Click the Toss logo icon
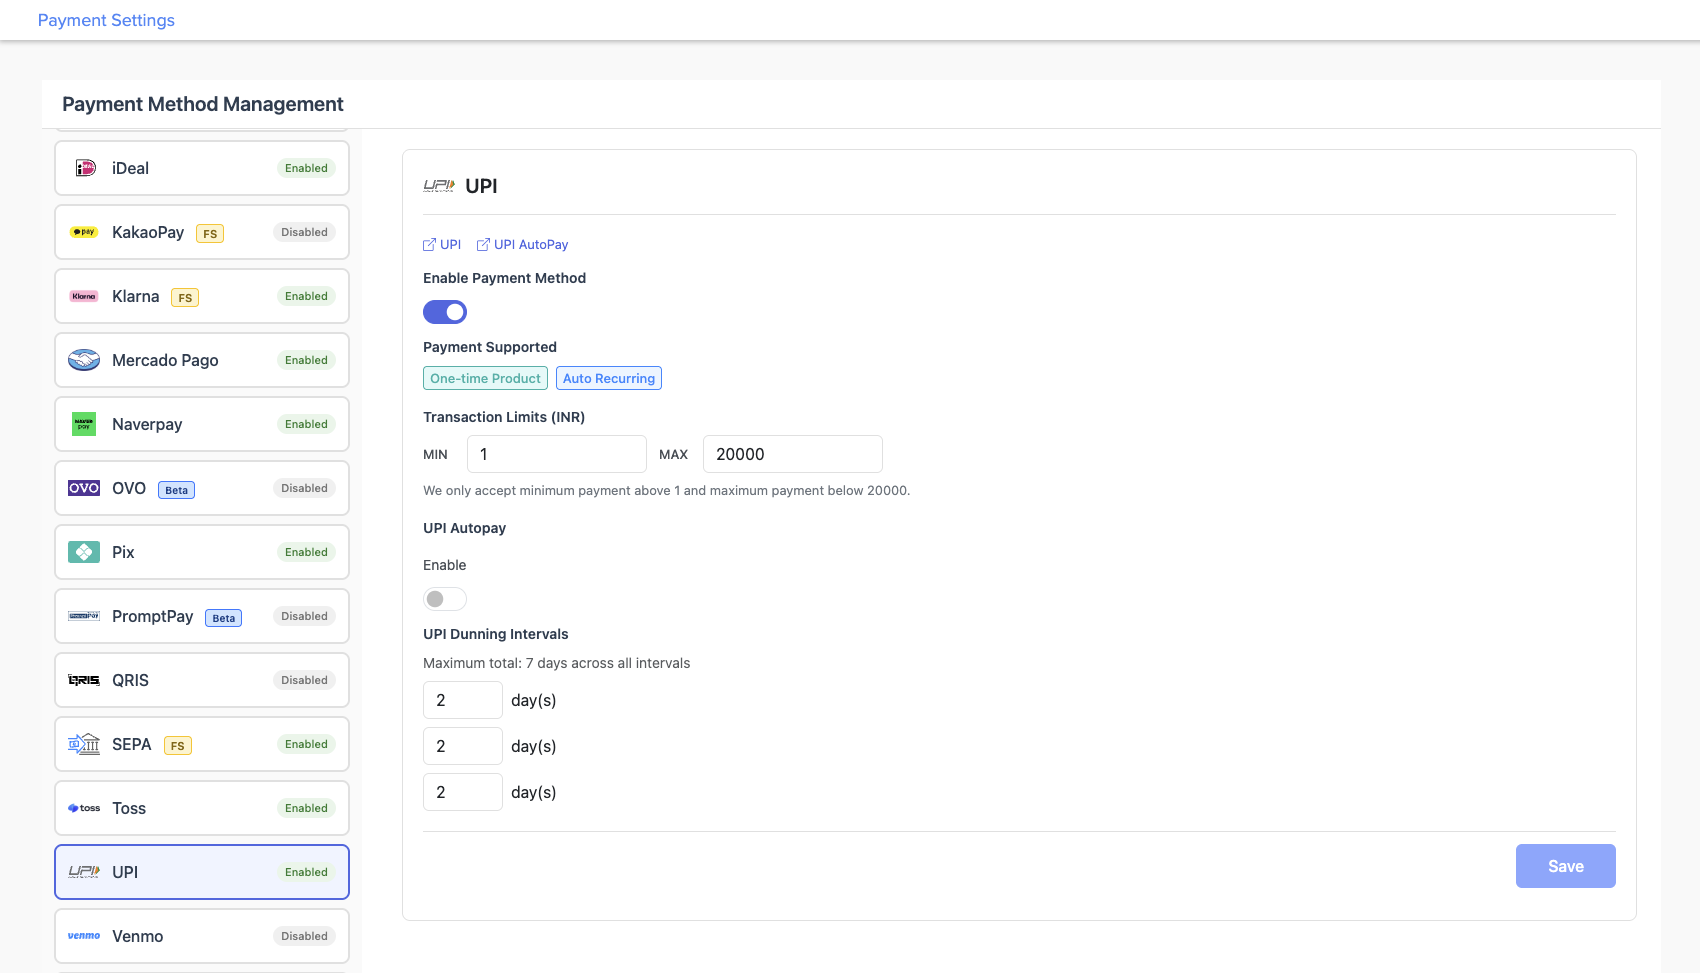Image resolution: width=1700 pixels, height=973 pixels. click(84, 808)
